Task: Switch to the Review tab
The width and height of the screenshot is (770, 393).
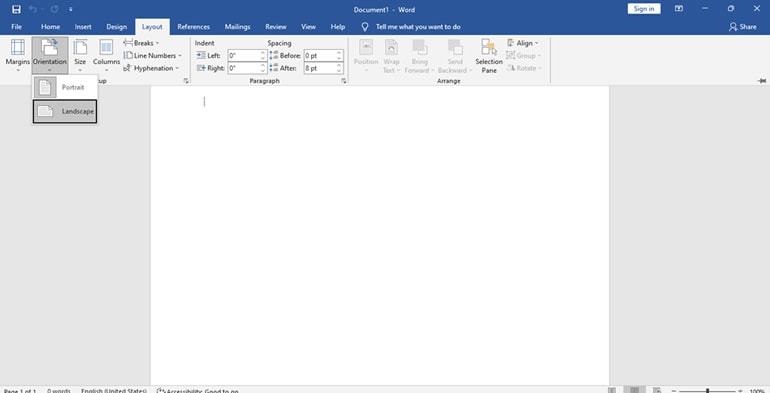Action: (275, 27)
